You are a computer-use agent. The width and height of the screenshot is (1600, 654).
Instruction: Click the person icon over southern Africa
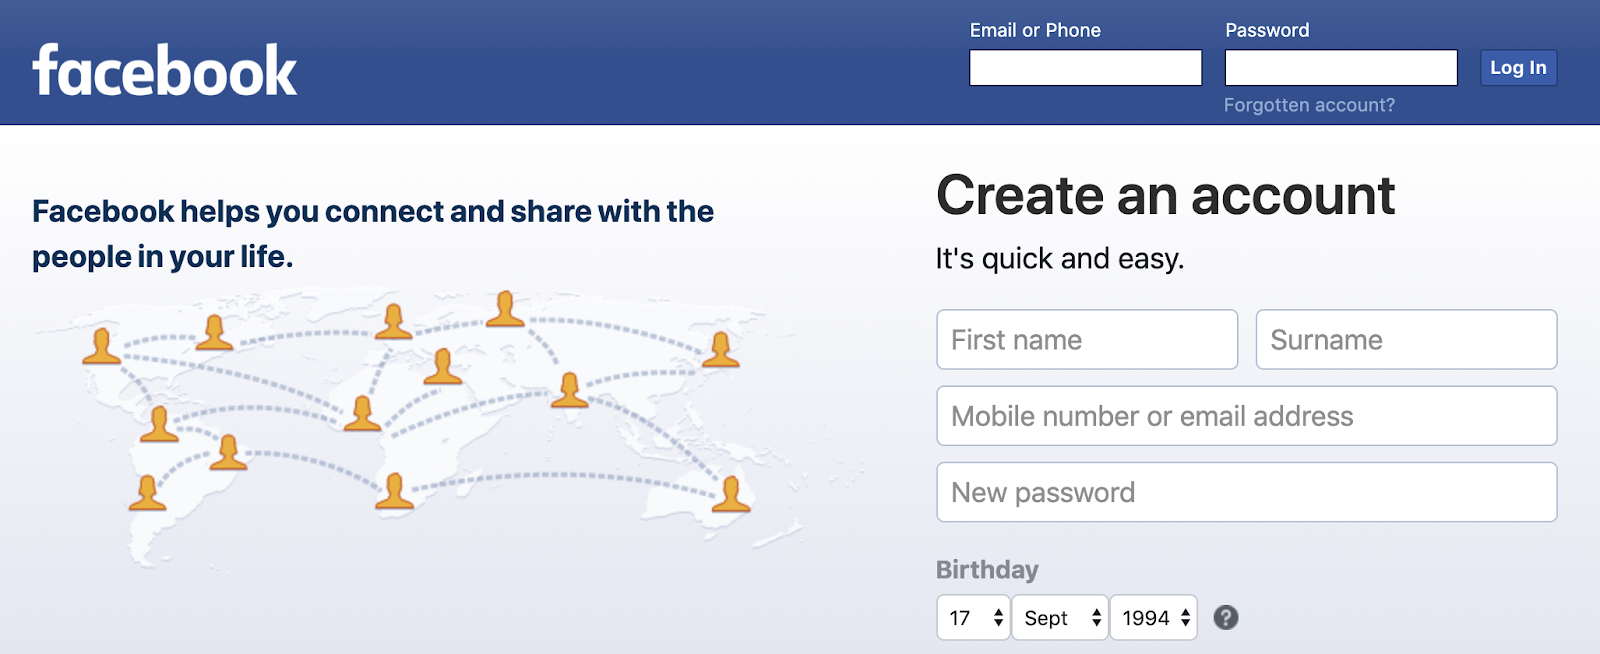[394, 491]
